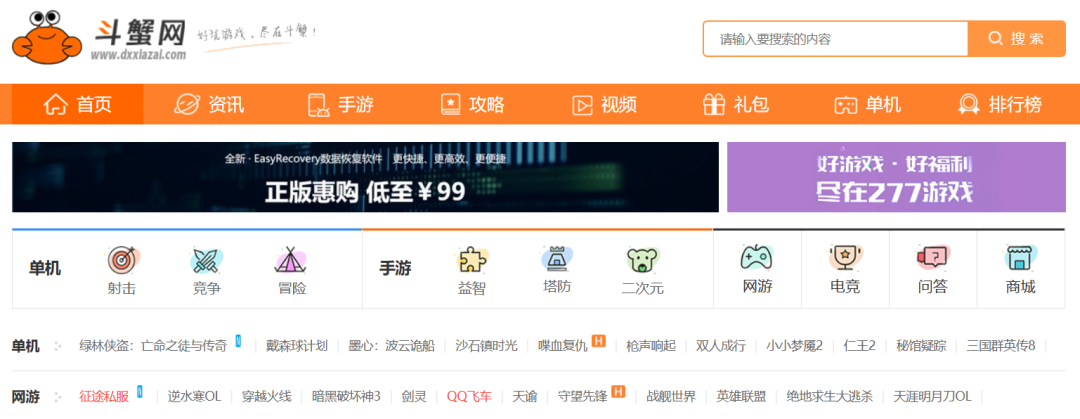Open the 戴森球计划 link
1080x419 pixels.
(x=297, y=346)
